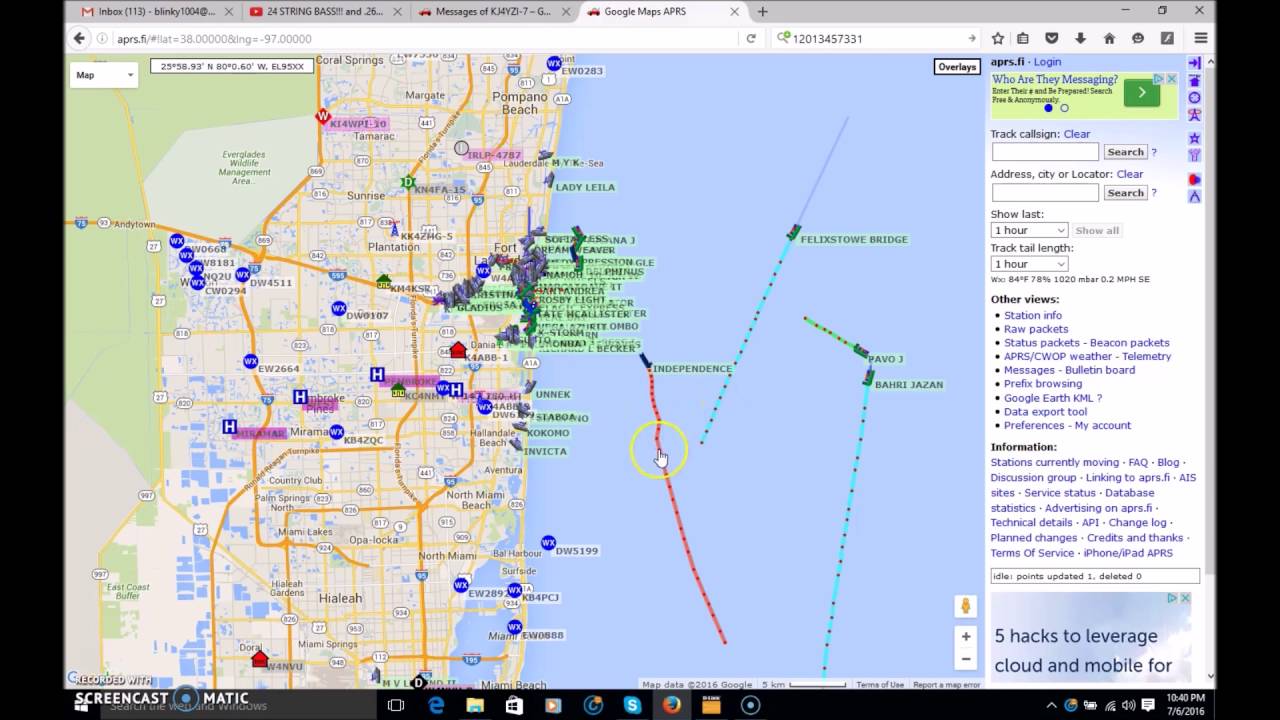
Task: Click the red W icon at KI4WPI-10
Action: pyautogui.click(x=323, y=117)
